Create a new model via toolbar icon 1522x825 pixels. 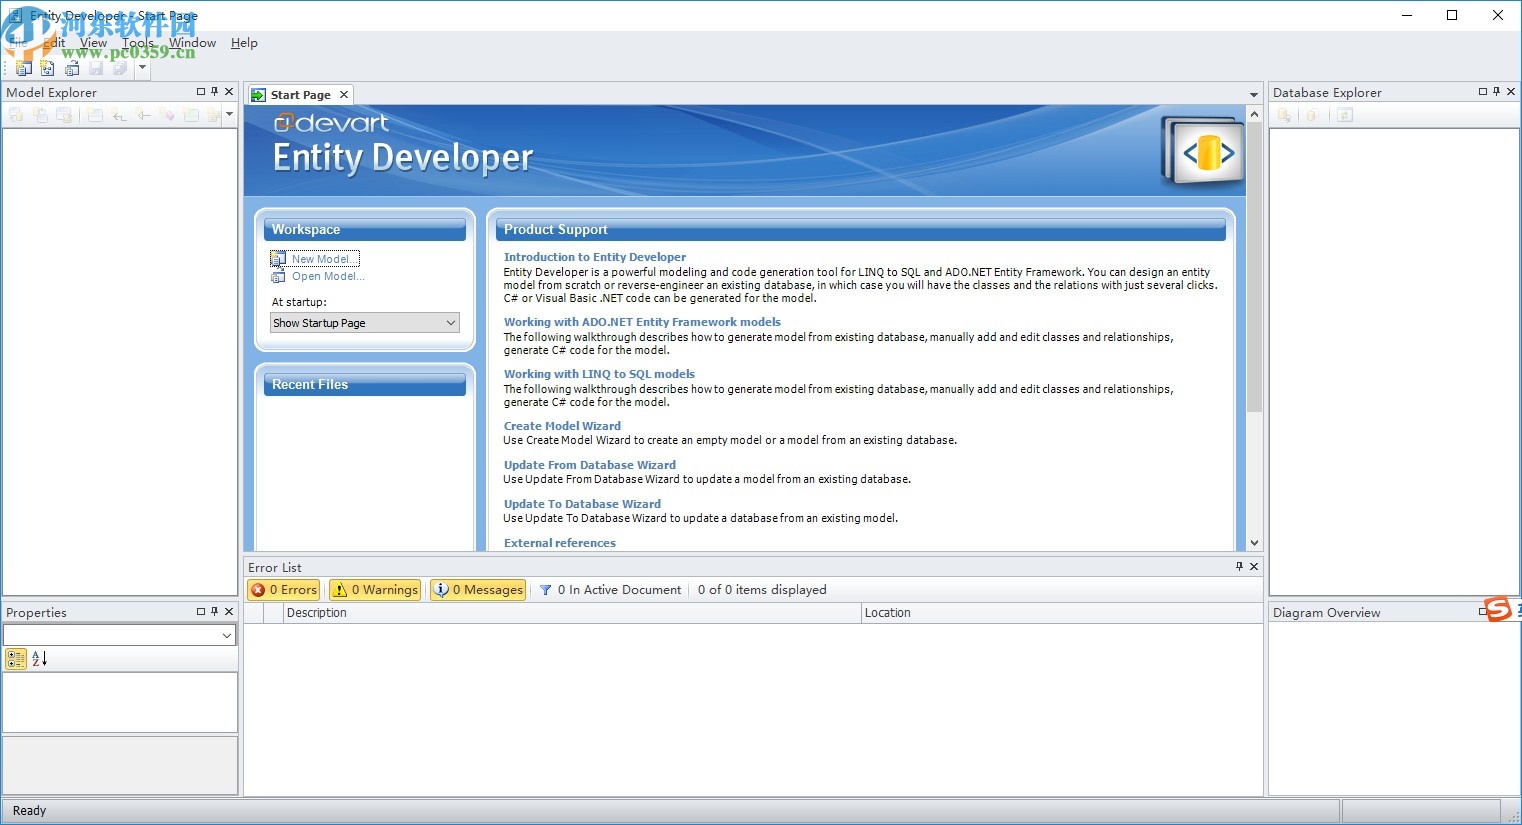23,68
